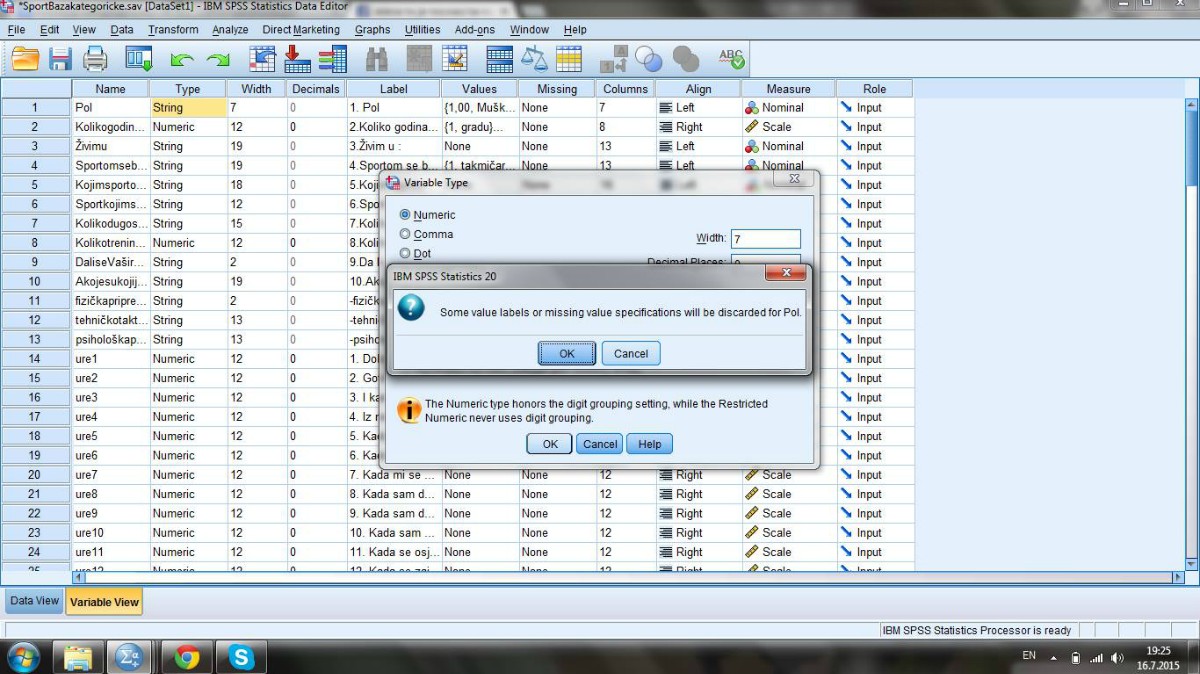Click the Variable View tab
Image resolution: width=1200 pixels, height=674 pixels.
coord(104,602)
